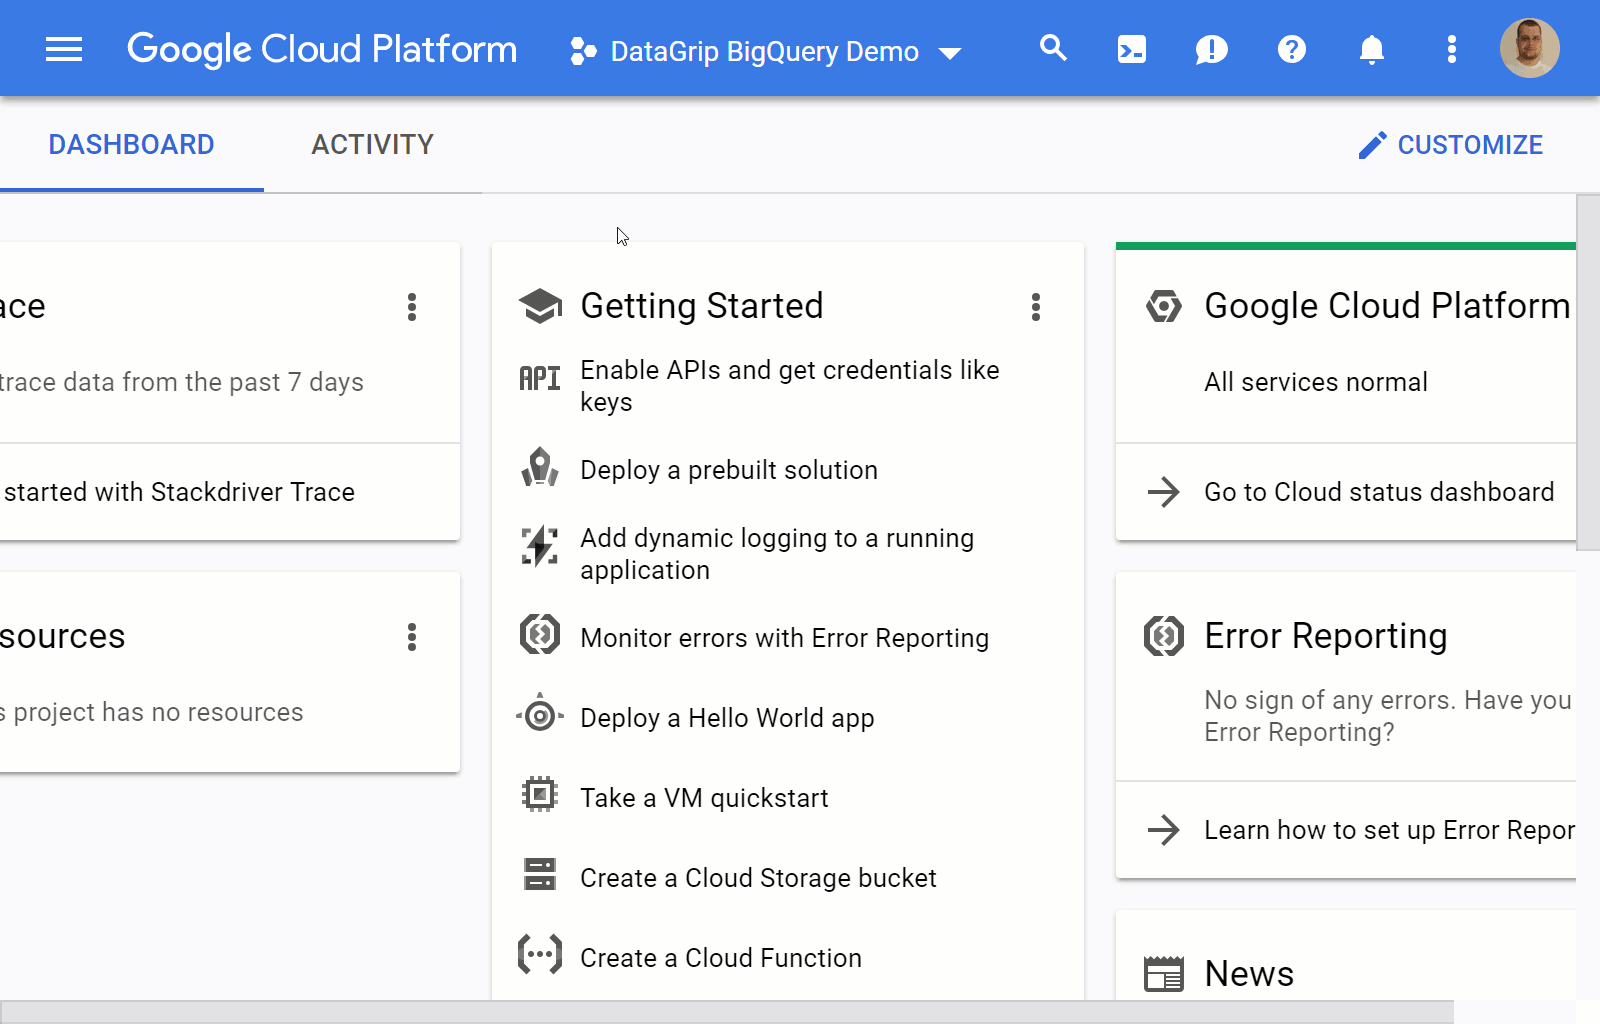Open the send feedback icon
Viewport: 1600px width, 1024px height.
pos(1211,49)
